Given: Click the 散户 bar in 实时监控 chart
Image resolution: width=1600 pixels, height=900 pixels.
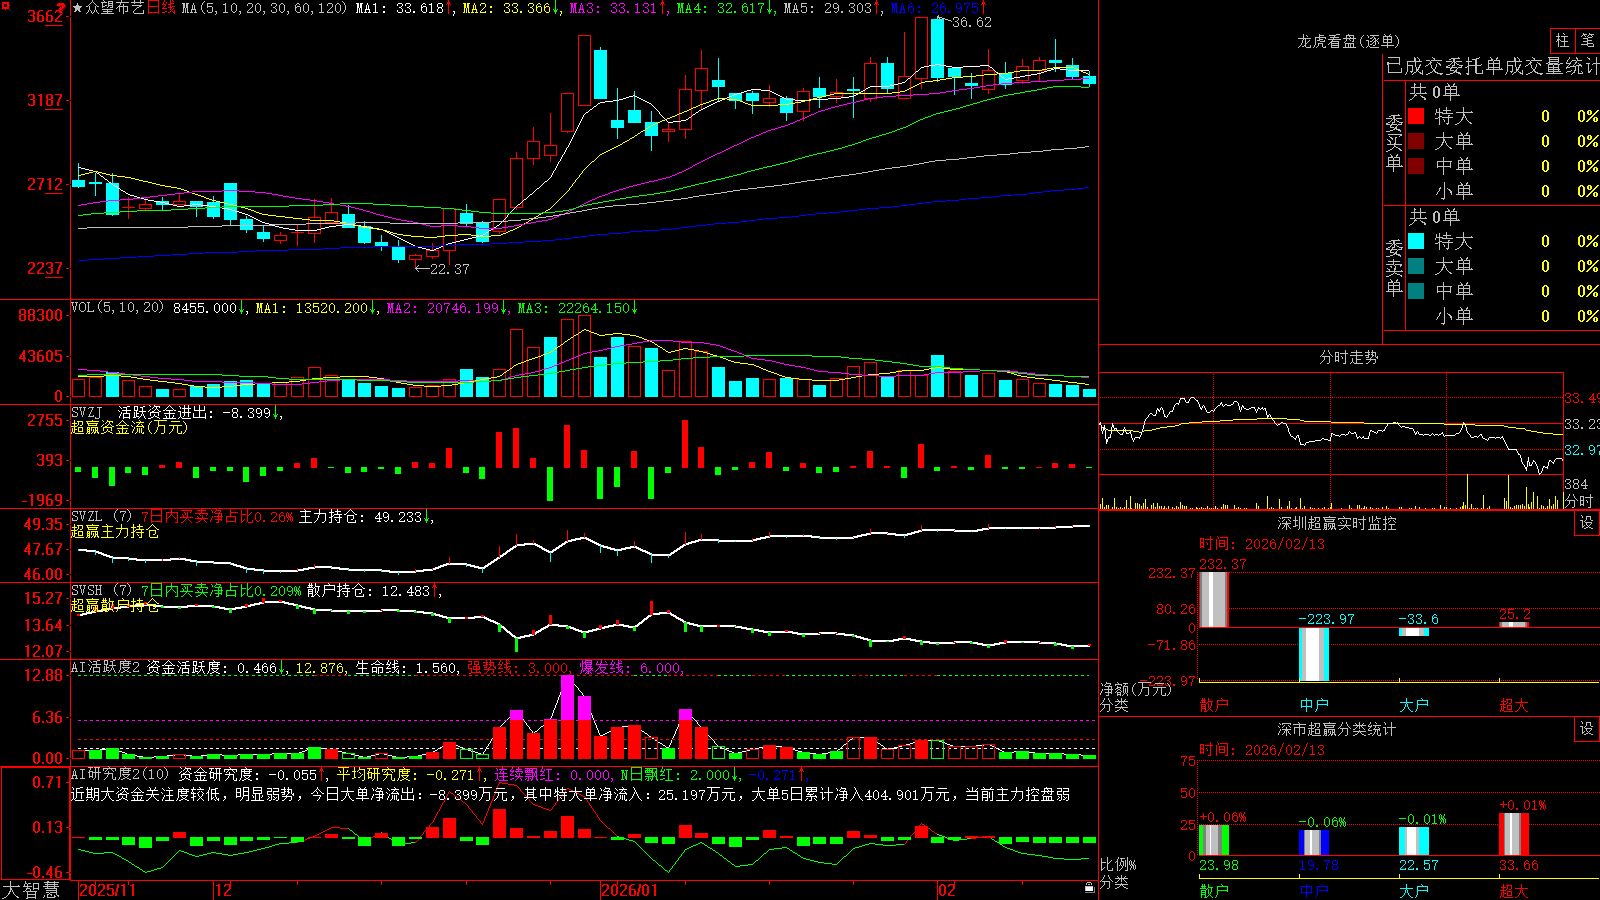Looking at the screenshot, I should 1213,599.
